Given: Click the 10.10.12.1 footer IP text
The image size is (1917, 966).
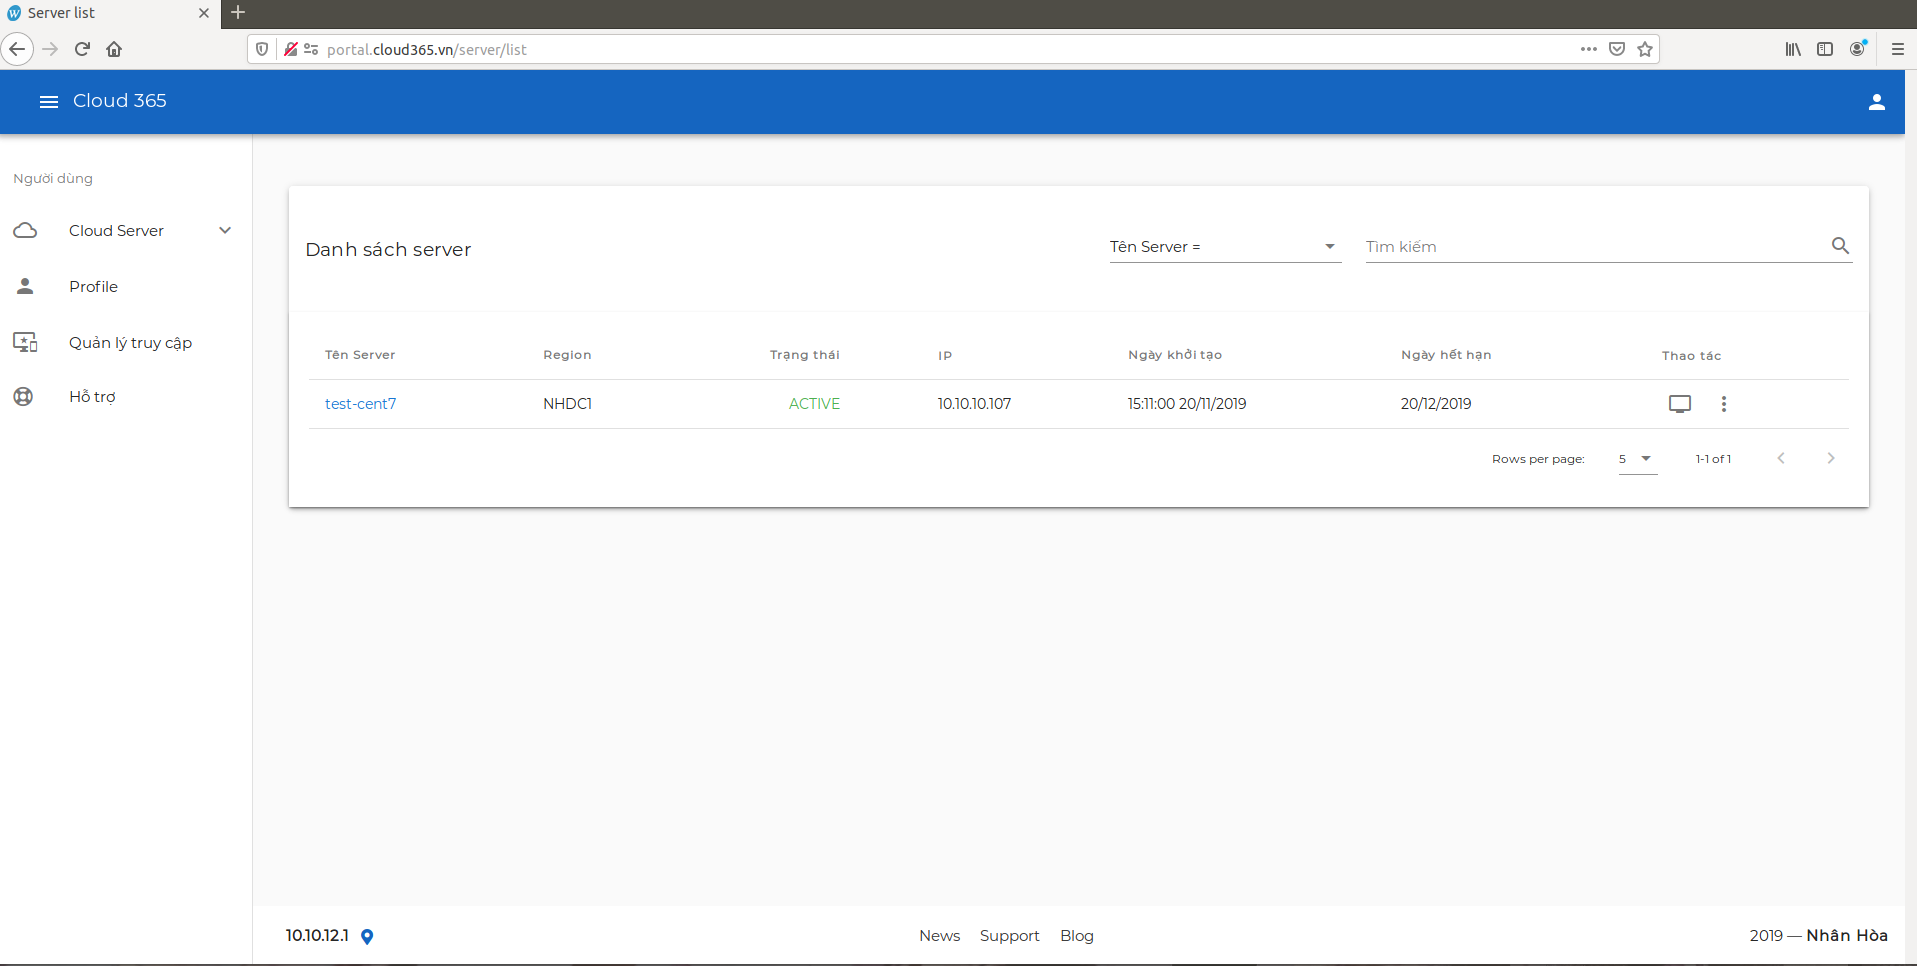Looking at the screenshot, I should 317,936.
